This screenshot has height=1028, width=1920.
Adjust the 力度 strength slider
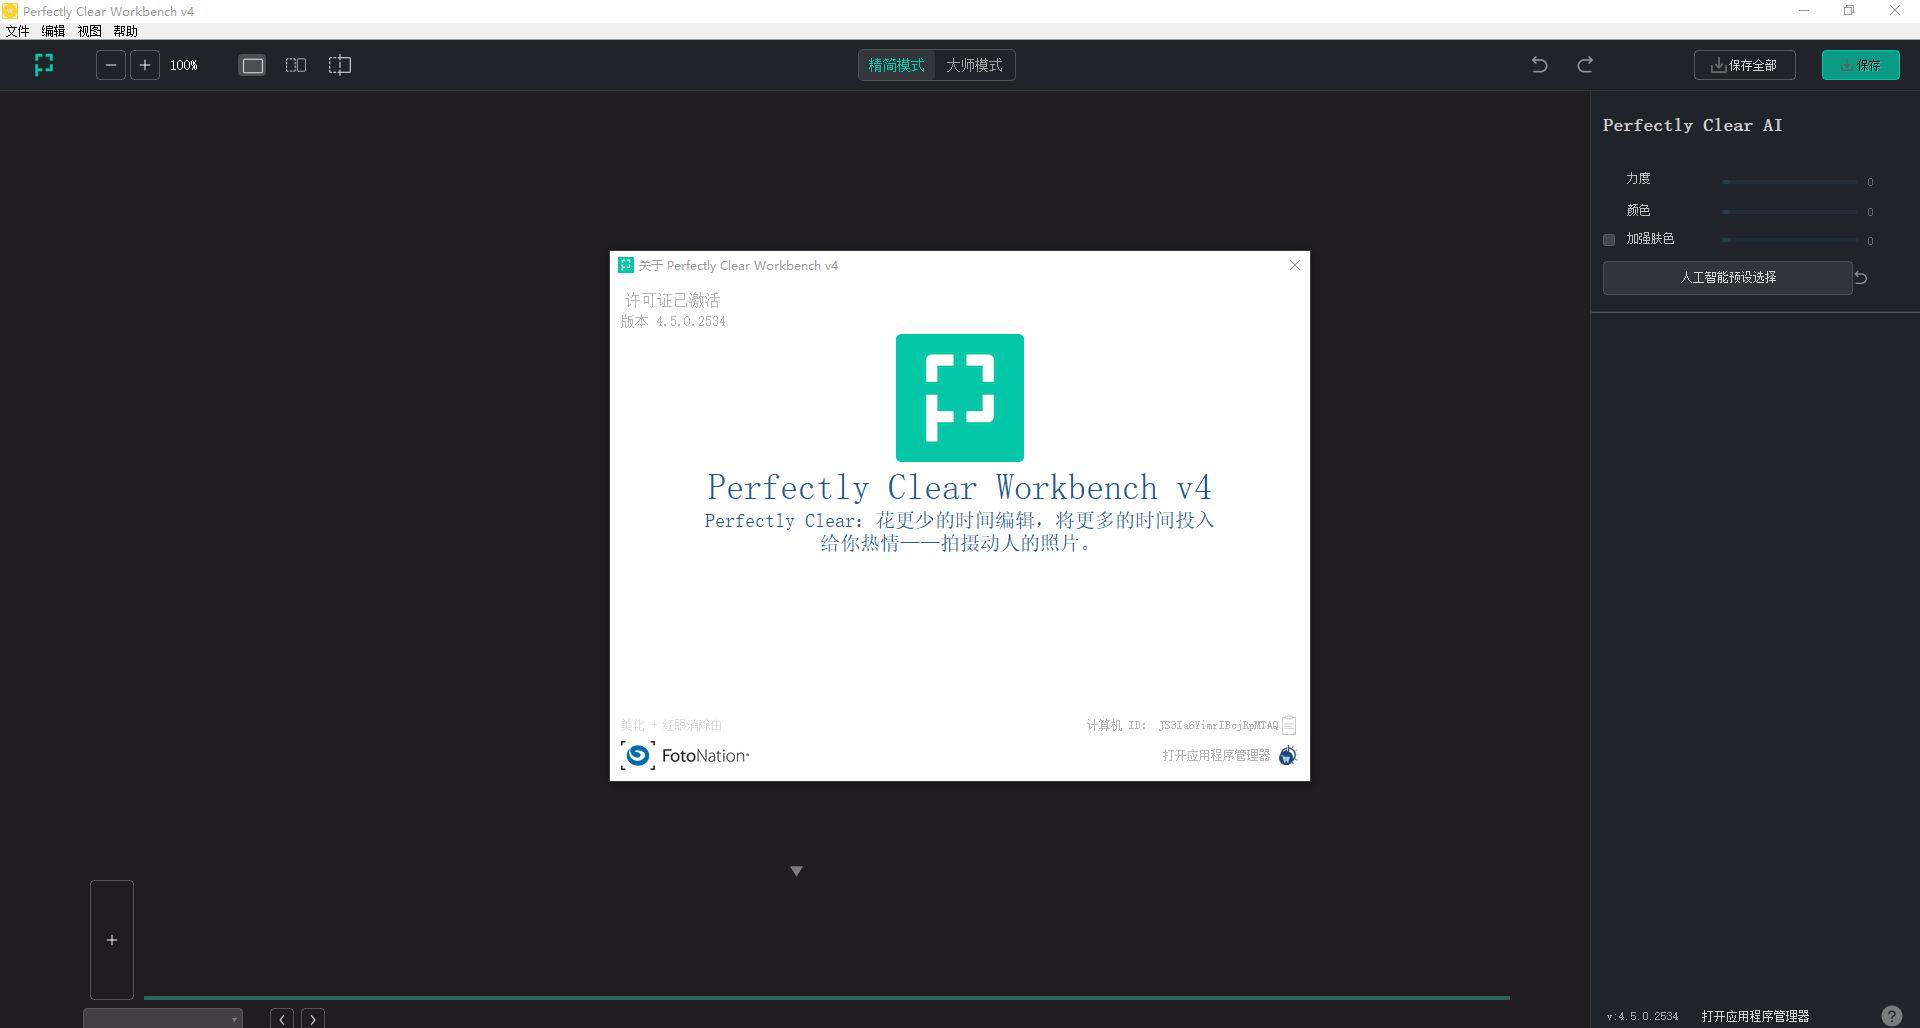coord(1790,182)
